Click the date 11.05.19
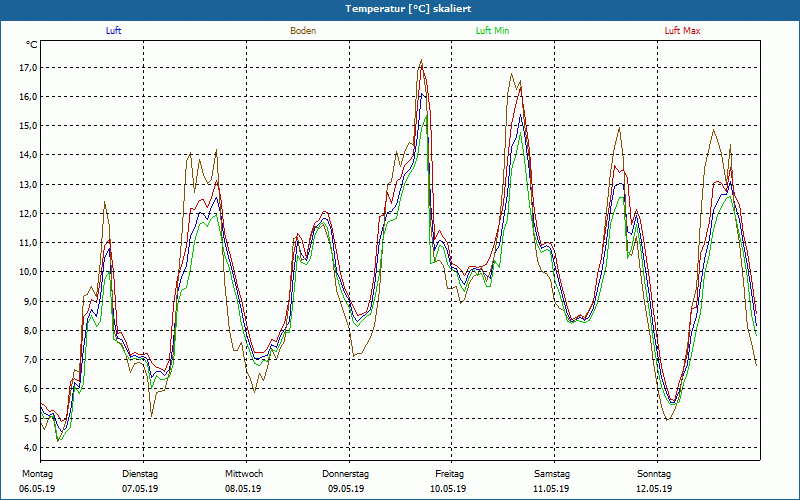Screen dimensions: 800x500 551,489
